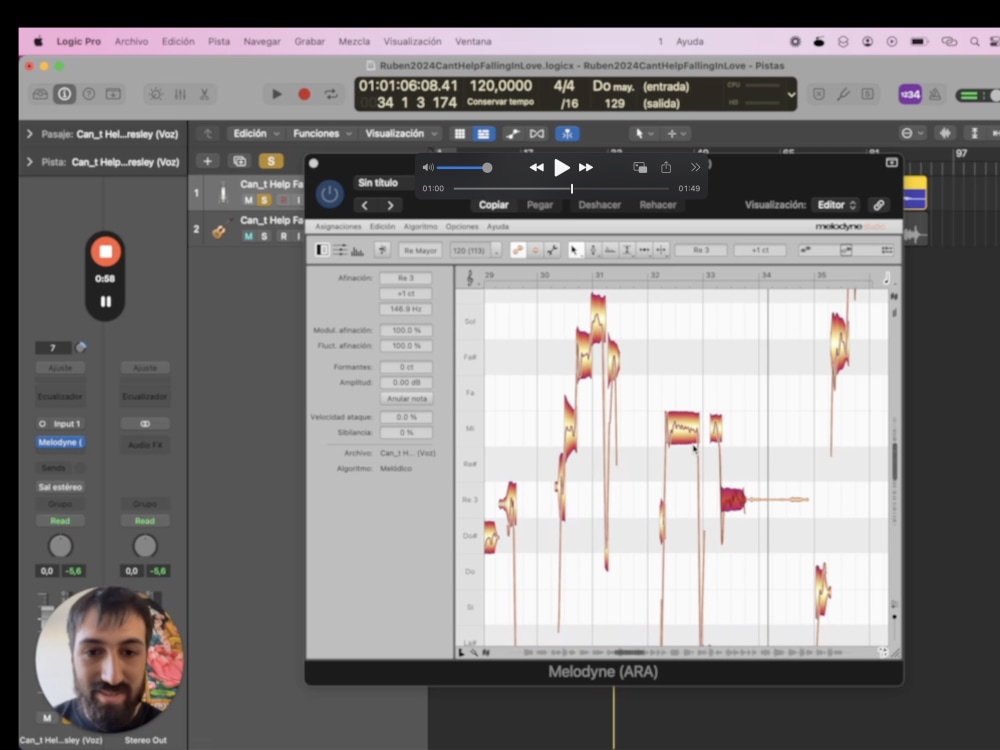Click the plug-in link chain icon

coord(879,205)
